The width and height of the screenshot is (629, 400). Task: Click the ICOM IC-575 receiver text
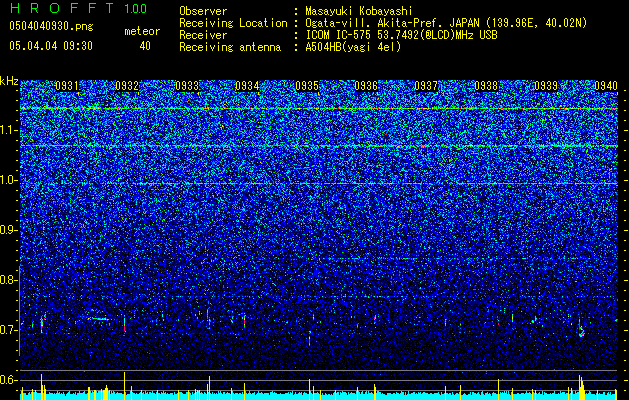tap(401, 35)
